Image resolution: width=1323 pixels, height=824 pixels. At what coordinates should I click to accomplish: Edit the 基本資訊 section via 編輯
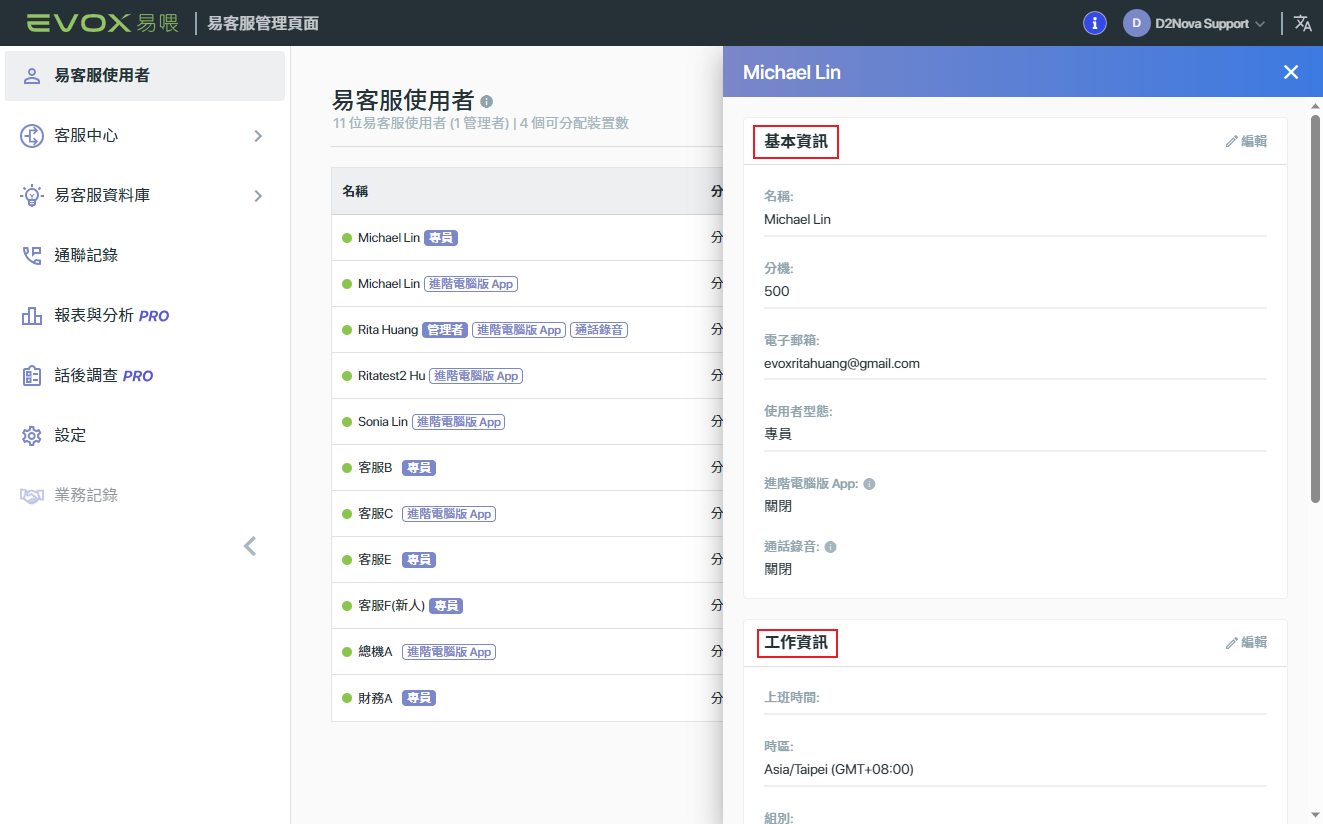[x=1246, y=142]
